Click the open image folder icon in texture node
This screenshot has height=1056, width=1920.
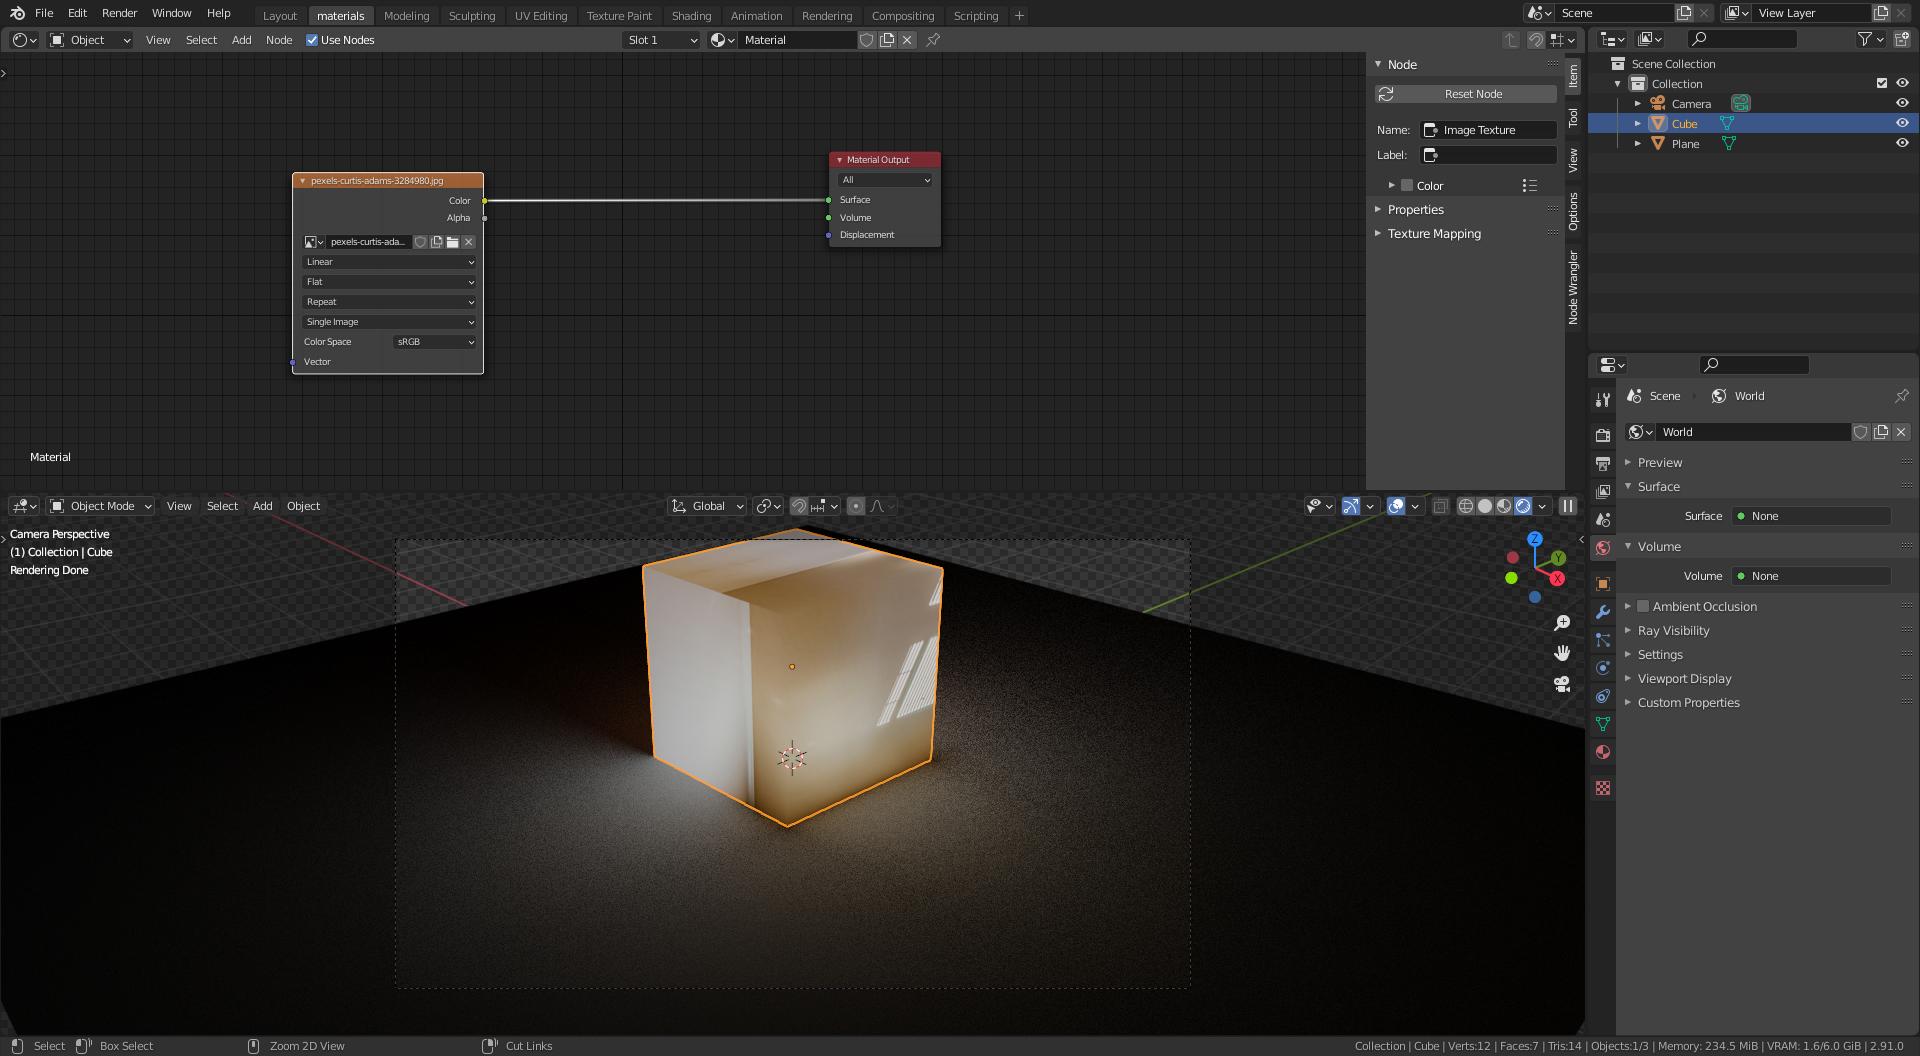453,242
